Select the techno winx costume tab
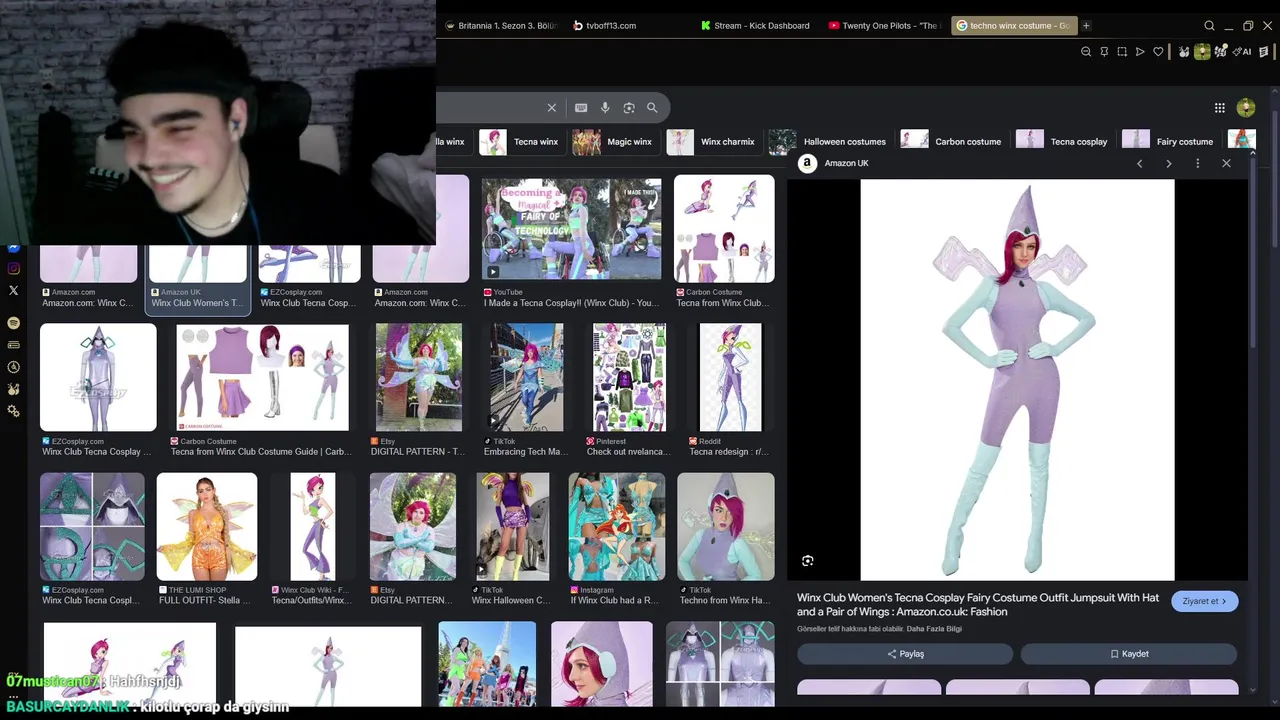The image size is (1280, 720). (x=1013, y=25)
